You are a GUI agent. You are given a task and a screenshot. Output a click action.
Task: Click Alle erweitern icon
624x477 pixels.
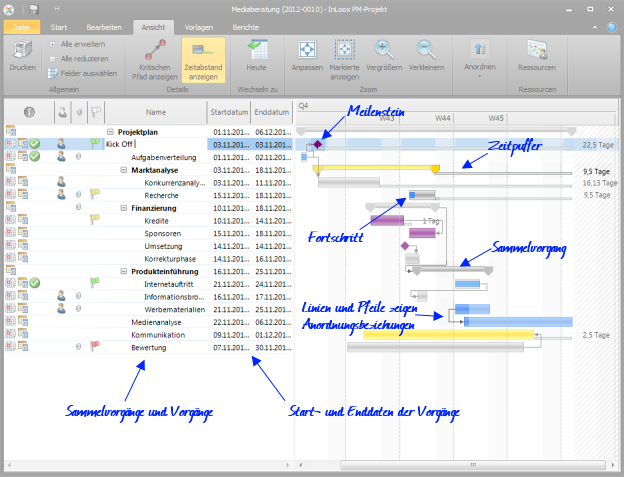point(52,44)
